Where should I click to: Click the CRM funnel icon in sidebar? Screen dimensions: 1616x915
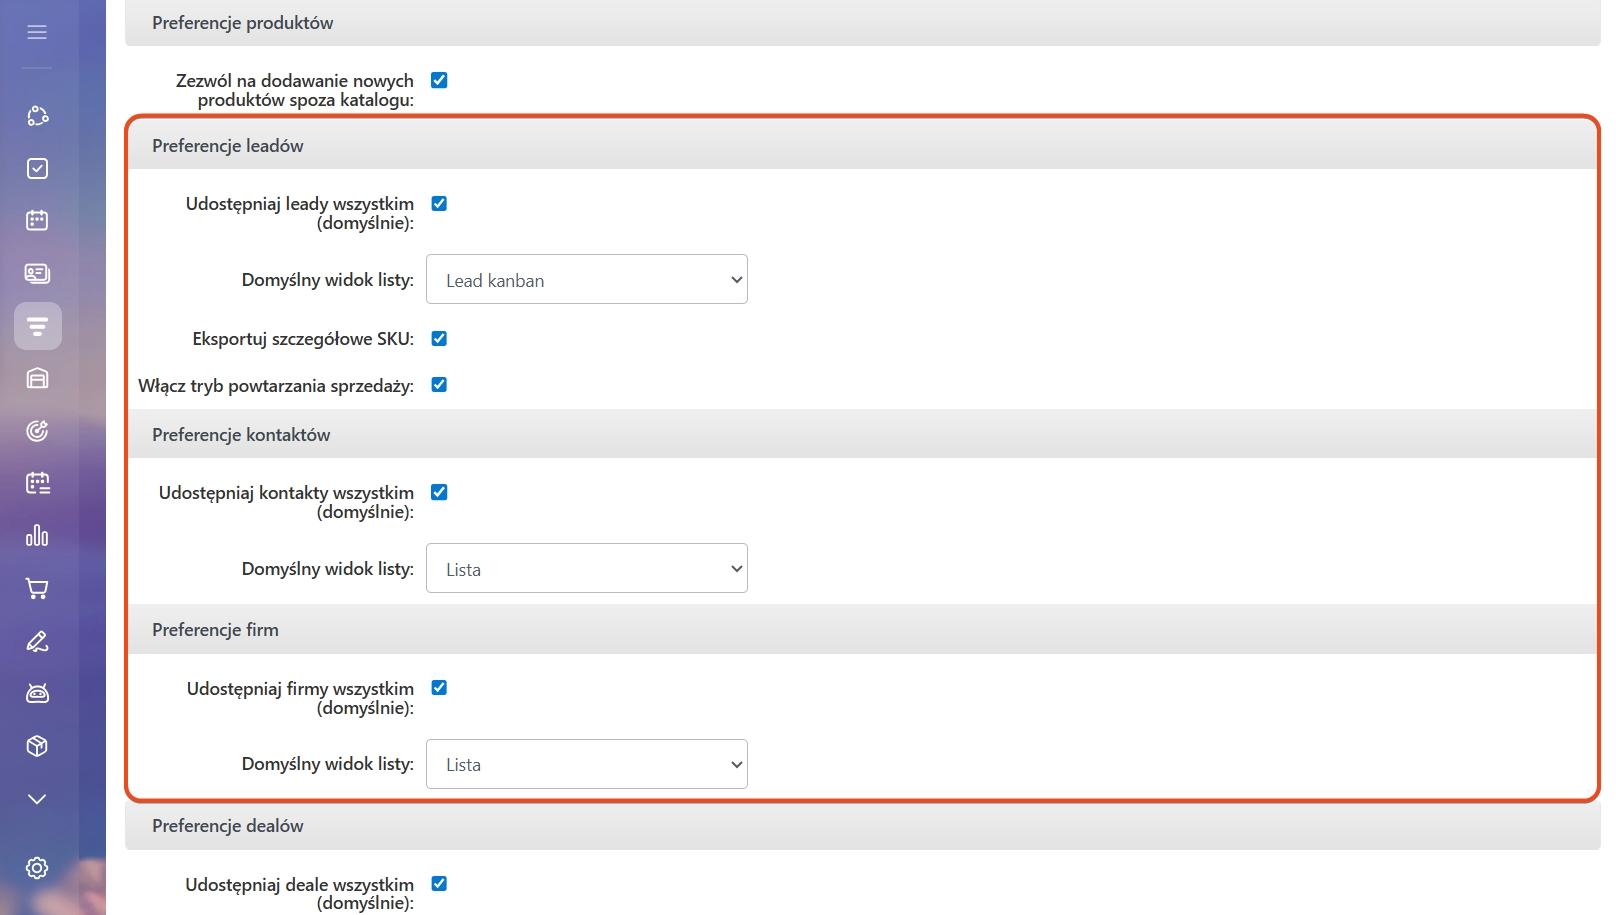pos(37,326)
